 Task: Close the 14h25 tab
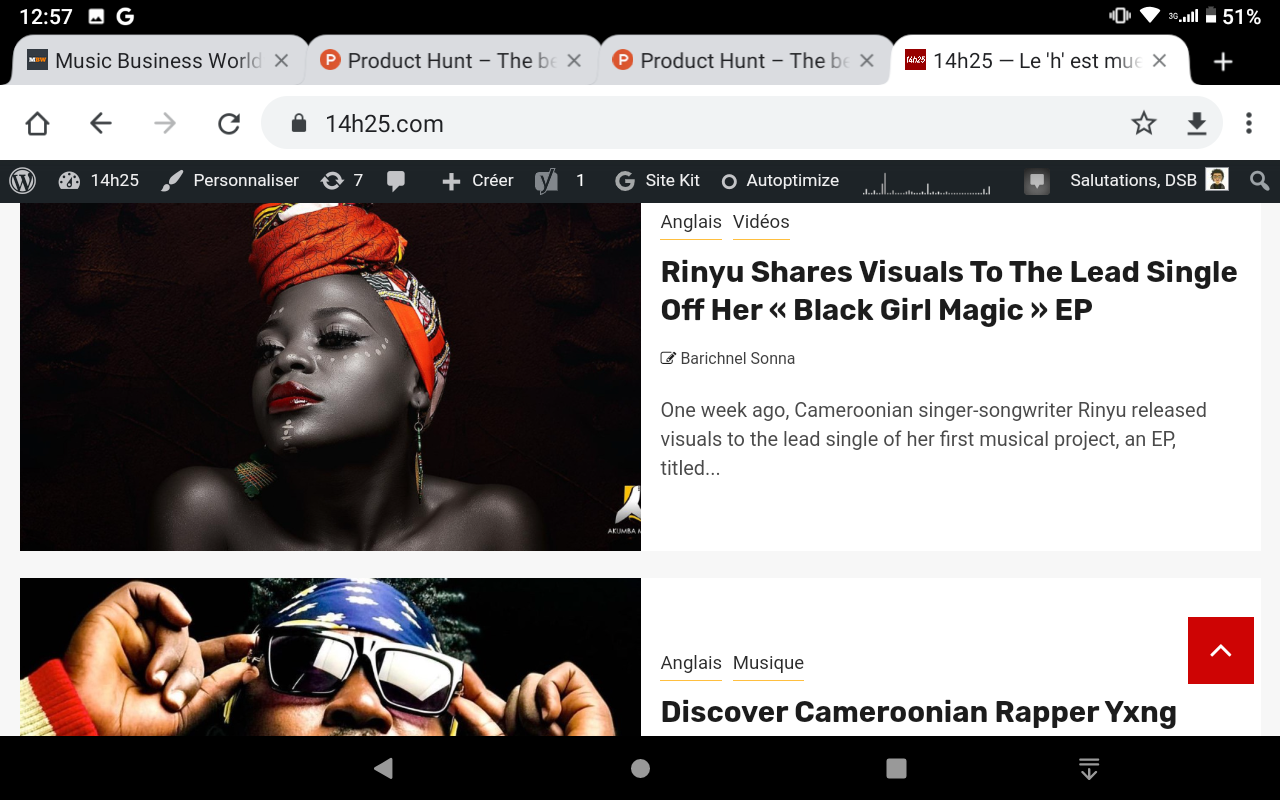pos(1159,61)
